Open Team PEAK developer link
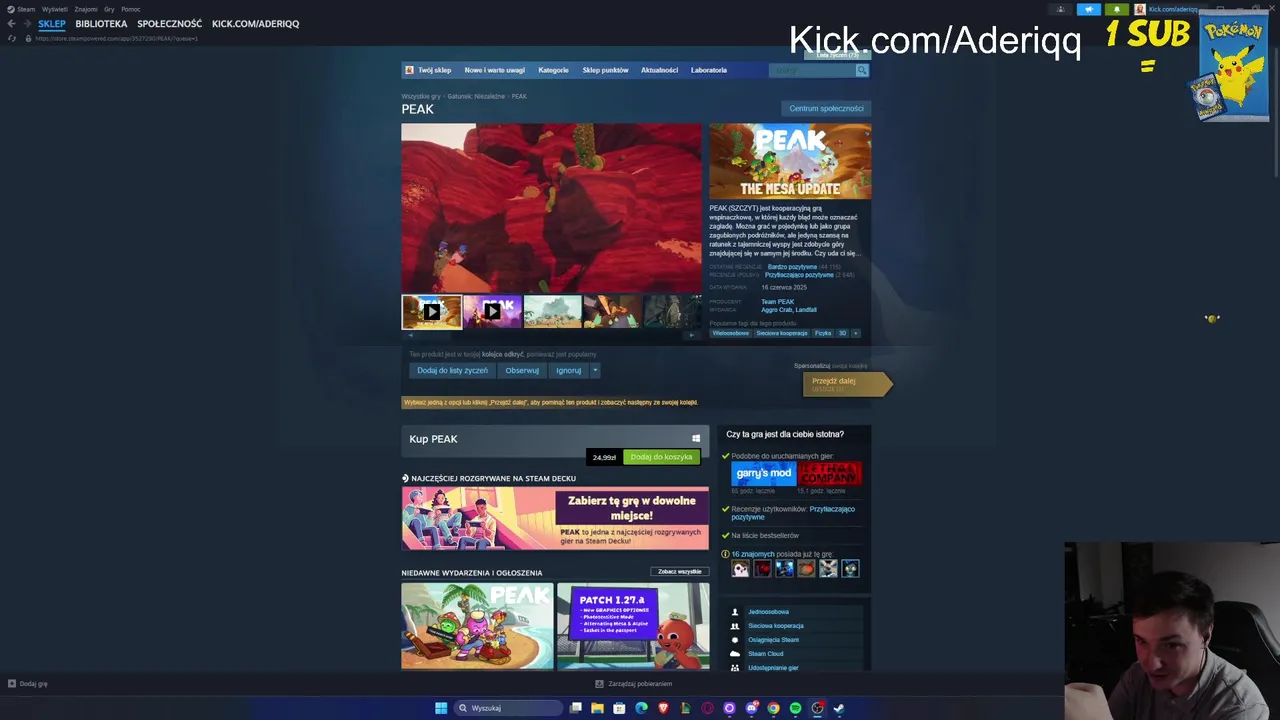 pos(778,302)
